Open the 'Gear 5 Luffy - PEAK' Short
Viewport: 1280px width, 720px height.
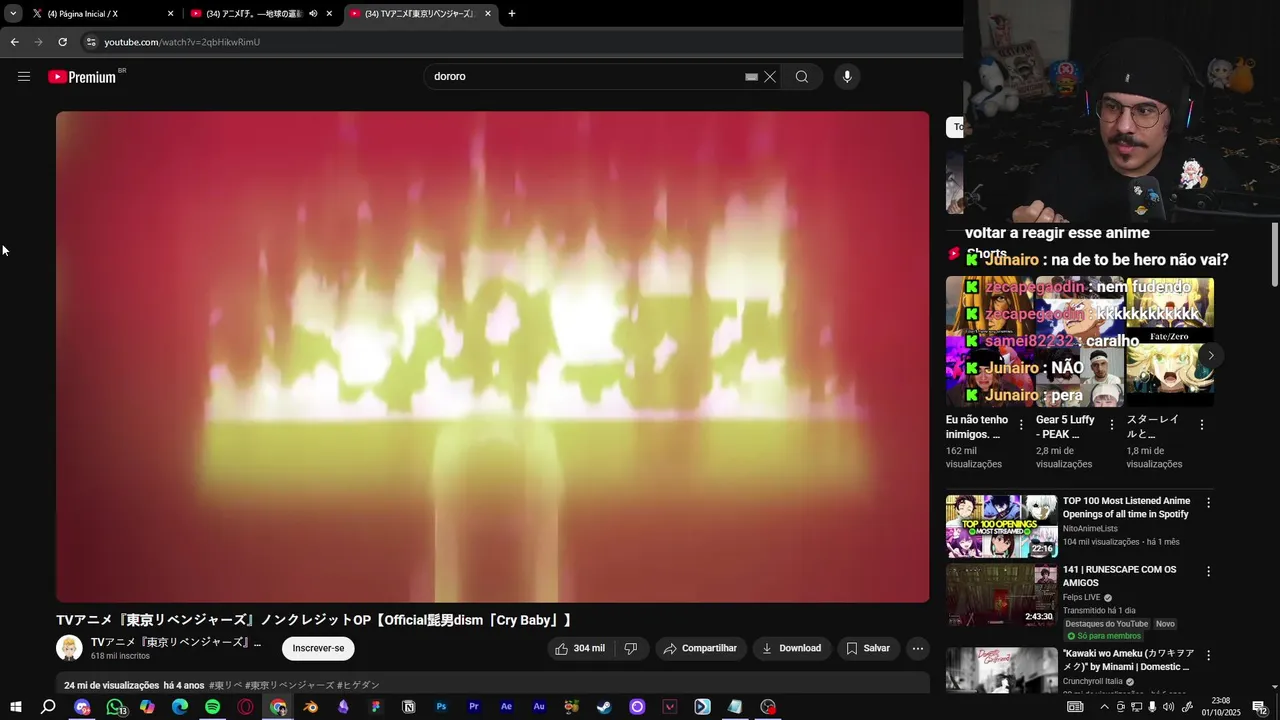[1080, 342]
